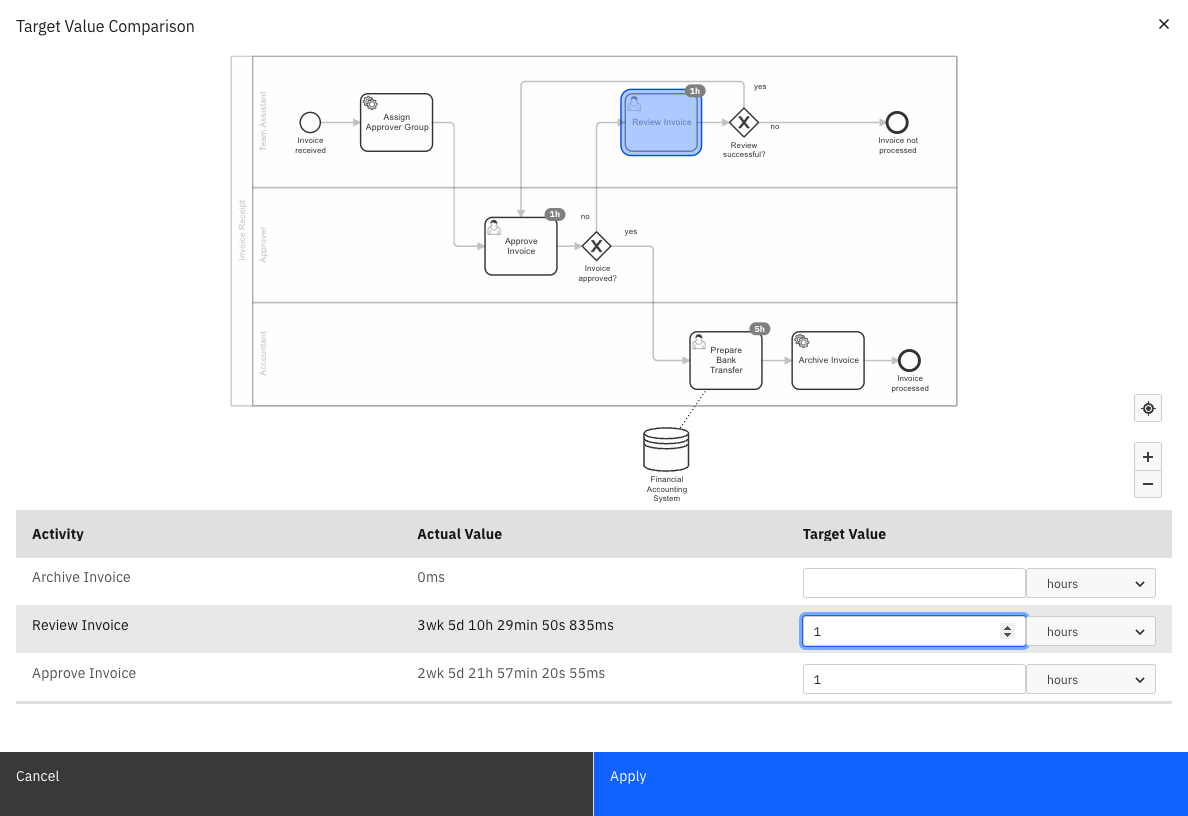Click the reset diagram viewport icon
Screen dimensions: 1188x816
[1148, 408]
